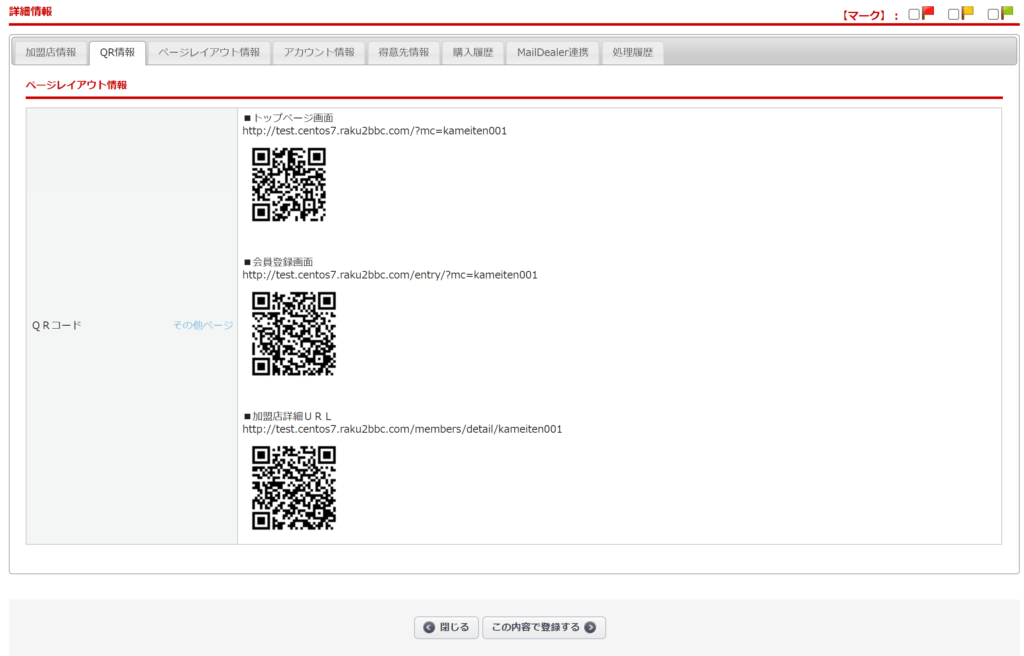Click the 加盟店詳細URL QR code image
This screenshot has width=1024, height=656.
coord(294,487)
